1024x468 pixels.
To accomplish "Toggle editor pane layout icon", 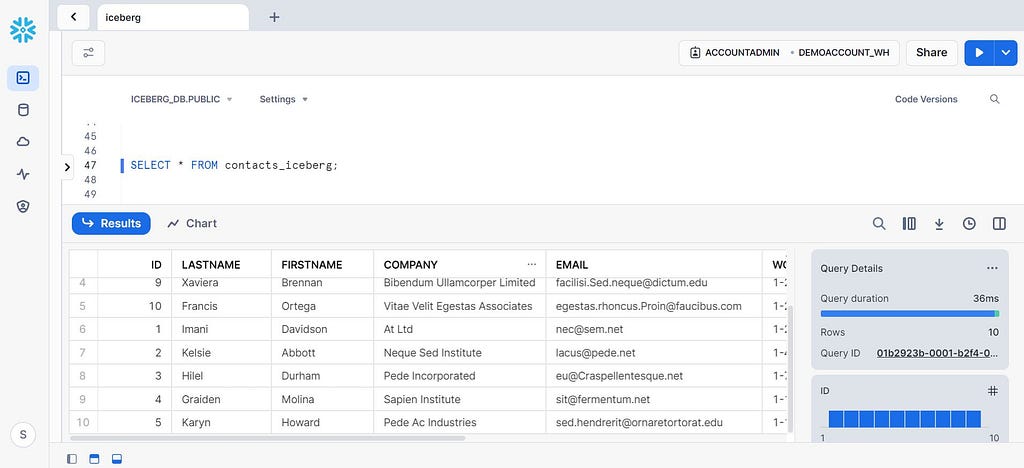I will [x=94, y=459].
